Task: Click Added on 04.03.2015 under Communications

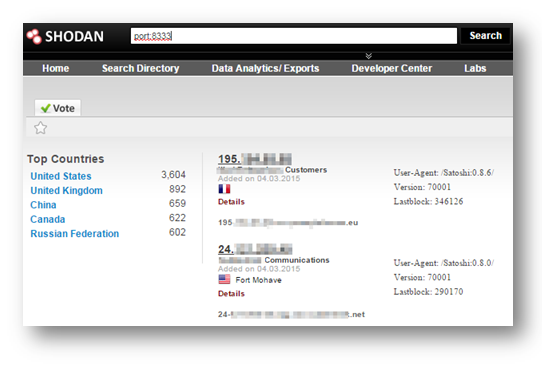Action: 259,269
